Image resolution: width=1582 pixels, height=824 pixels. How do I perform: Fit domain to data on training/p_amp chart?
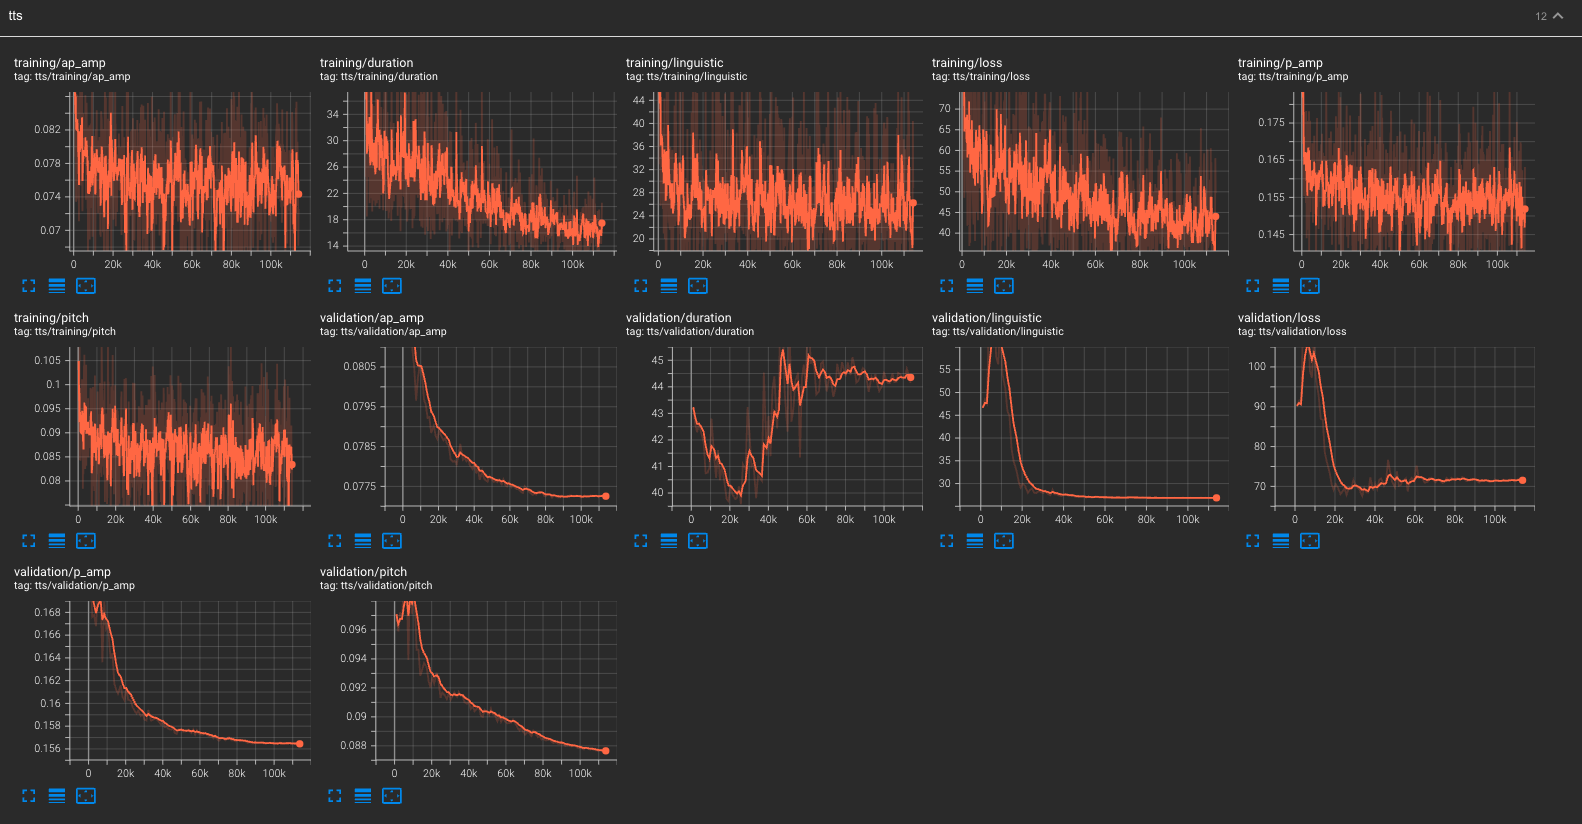1310,286
